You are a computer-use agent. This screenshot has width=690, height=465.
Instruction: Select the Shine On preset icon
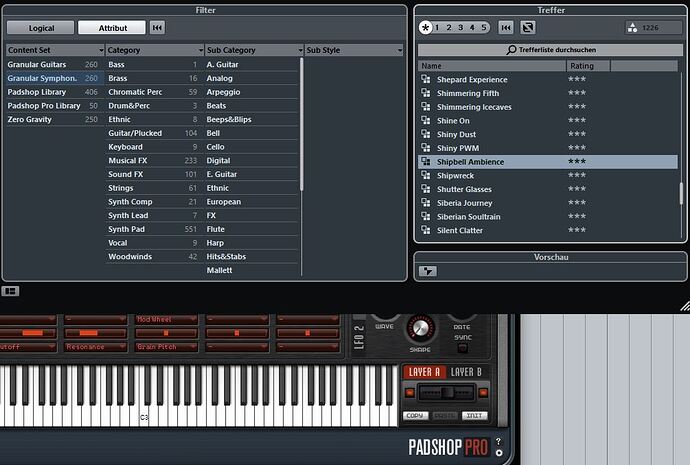[x=426, y=120]
